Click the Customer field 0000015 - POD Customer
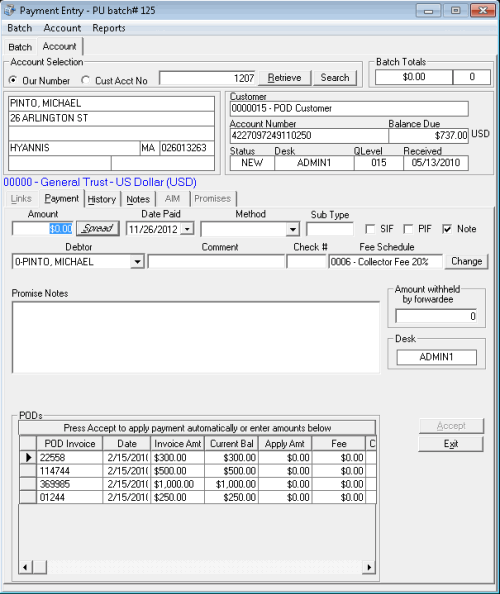The height and width of the screenshot is (594, 500). [x=349, y=108]
